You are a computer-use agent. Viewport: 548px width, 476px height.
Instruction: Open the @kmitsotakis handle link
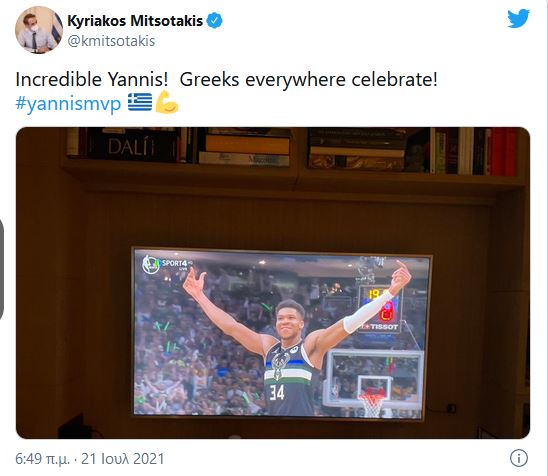111,41
